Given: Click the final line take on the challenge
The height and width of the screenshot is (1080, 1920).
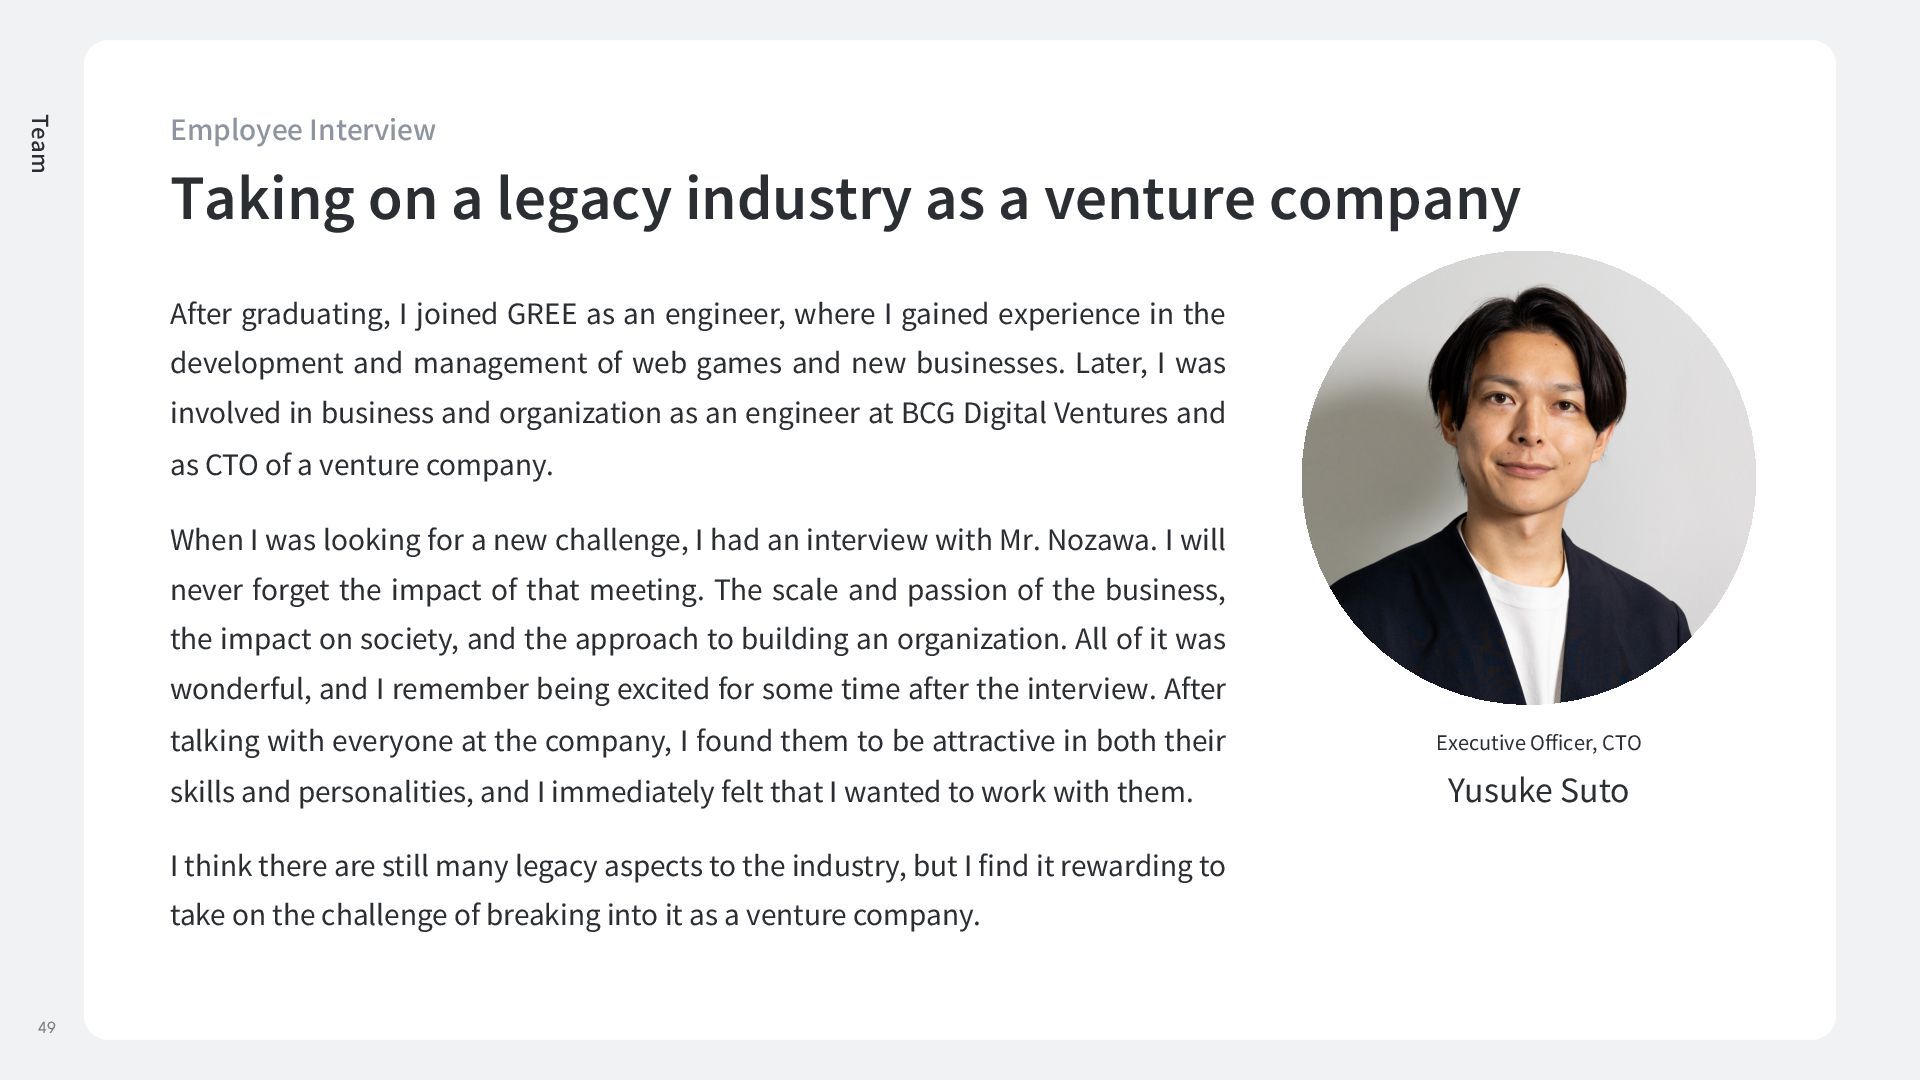Looking at the screenshot, I should pos(574,915).
